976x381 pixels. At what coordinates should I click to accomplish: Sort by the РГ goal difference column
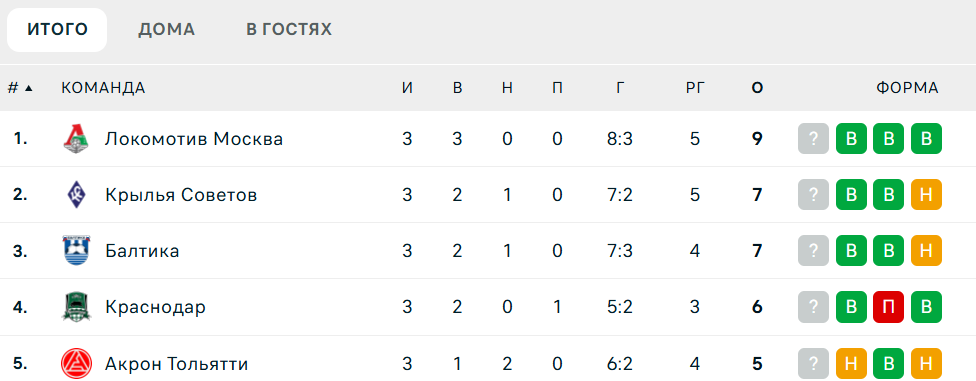[695, 88]
